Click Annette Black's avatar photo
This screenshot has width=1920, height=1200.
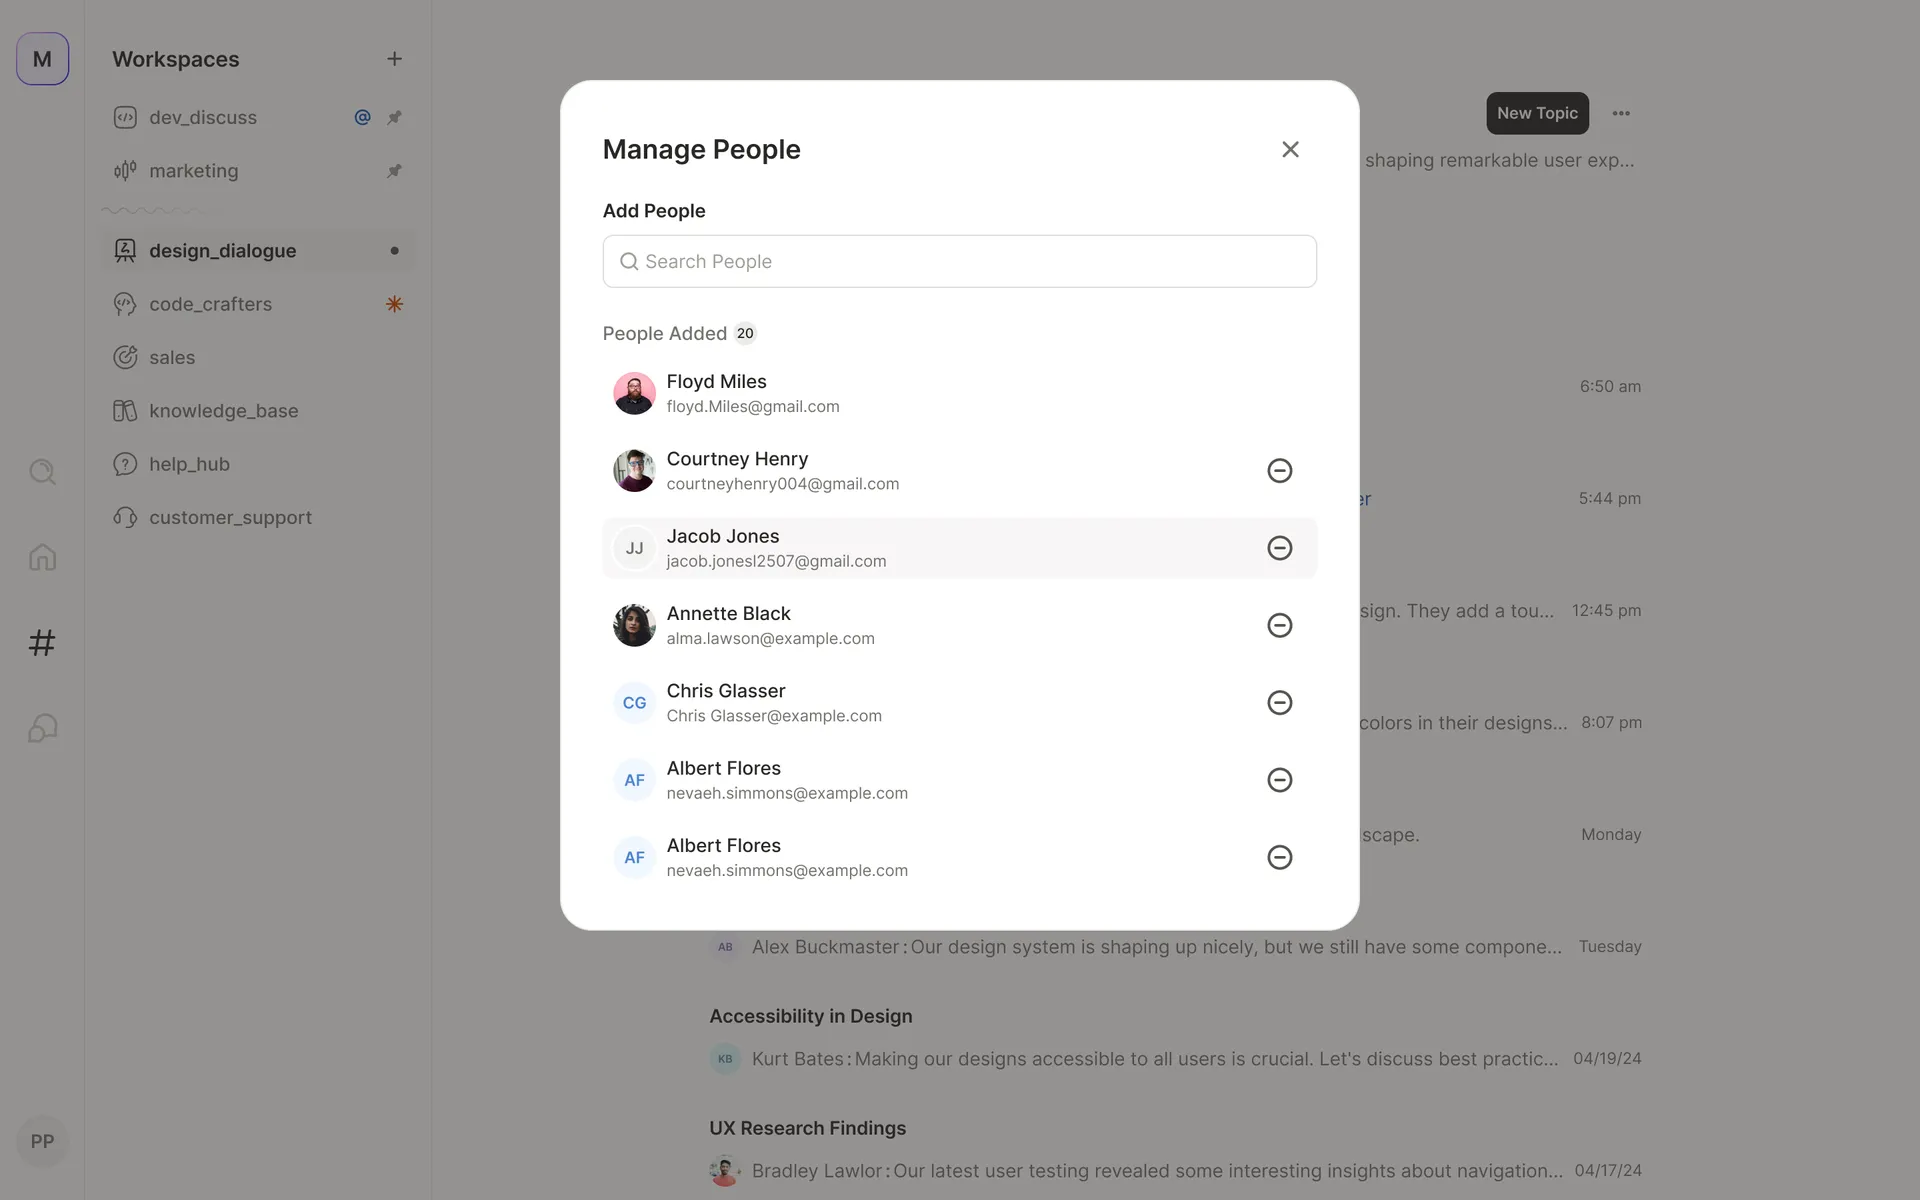pos(634,625)
